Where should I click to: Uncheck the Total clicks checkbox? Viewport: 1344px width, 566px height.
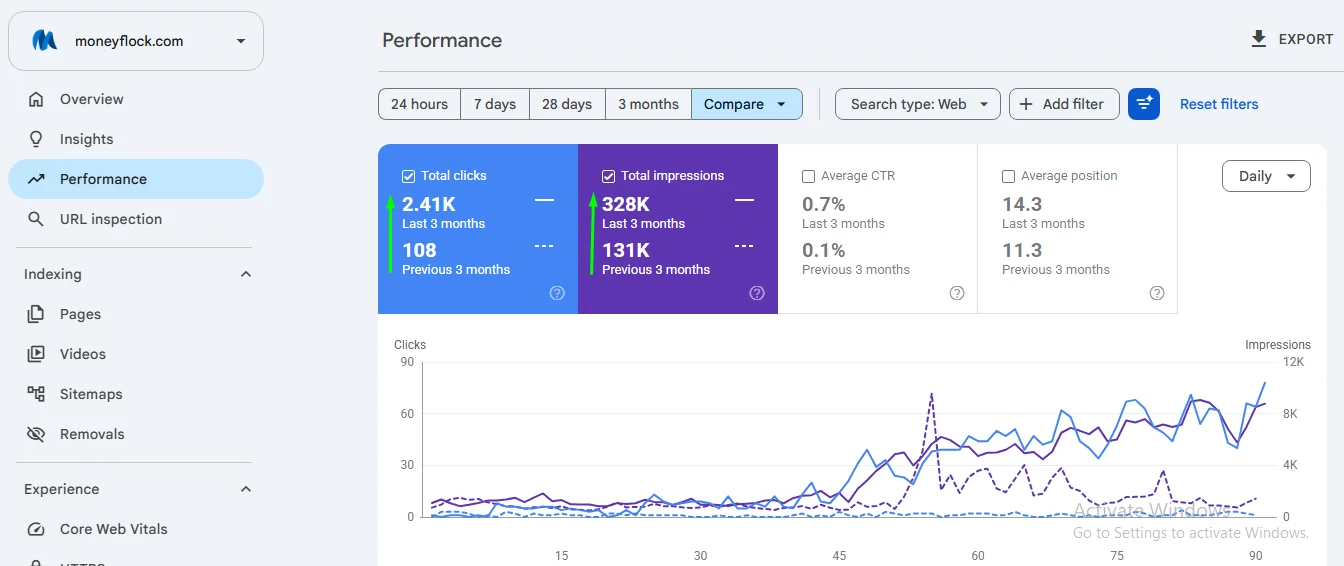[408, 176]
